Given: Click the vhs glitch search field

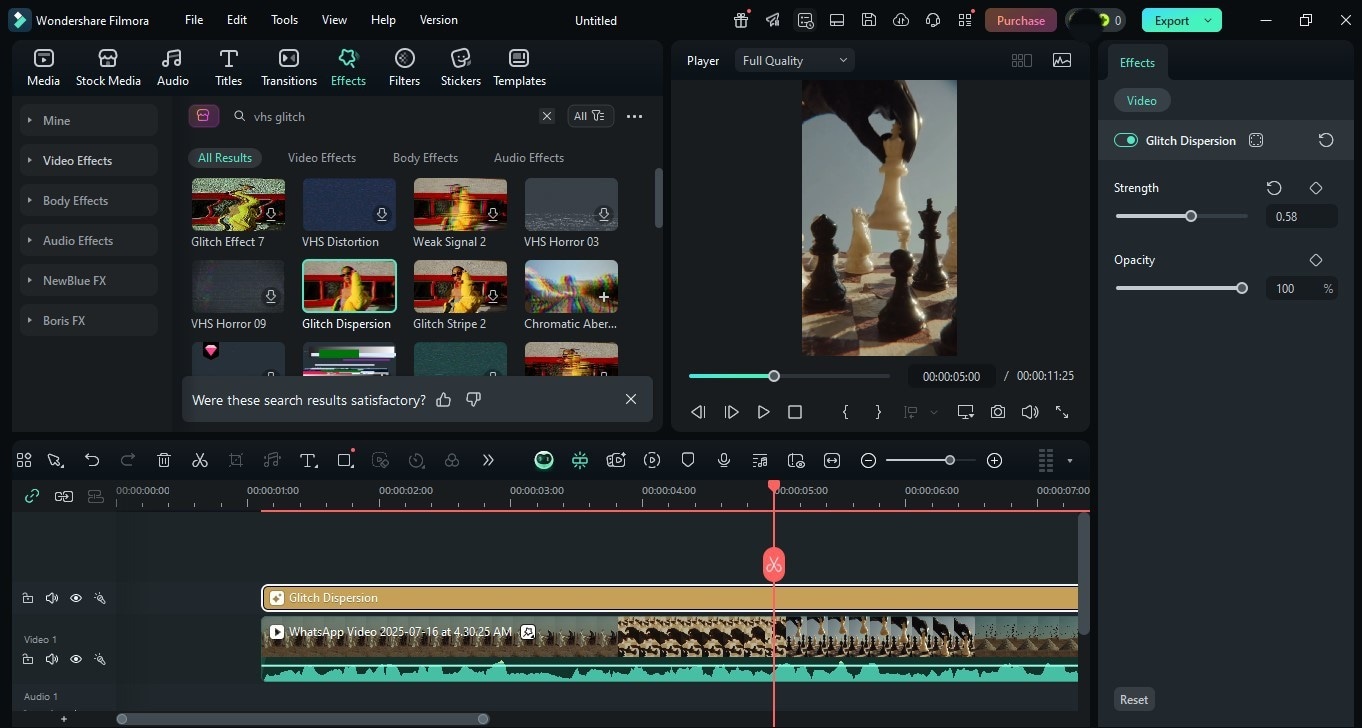Looking at the screenshot, I should [393, 116].
